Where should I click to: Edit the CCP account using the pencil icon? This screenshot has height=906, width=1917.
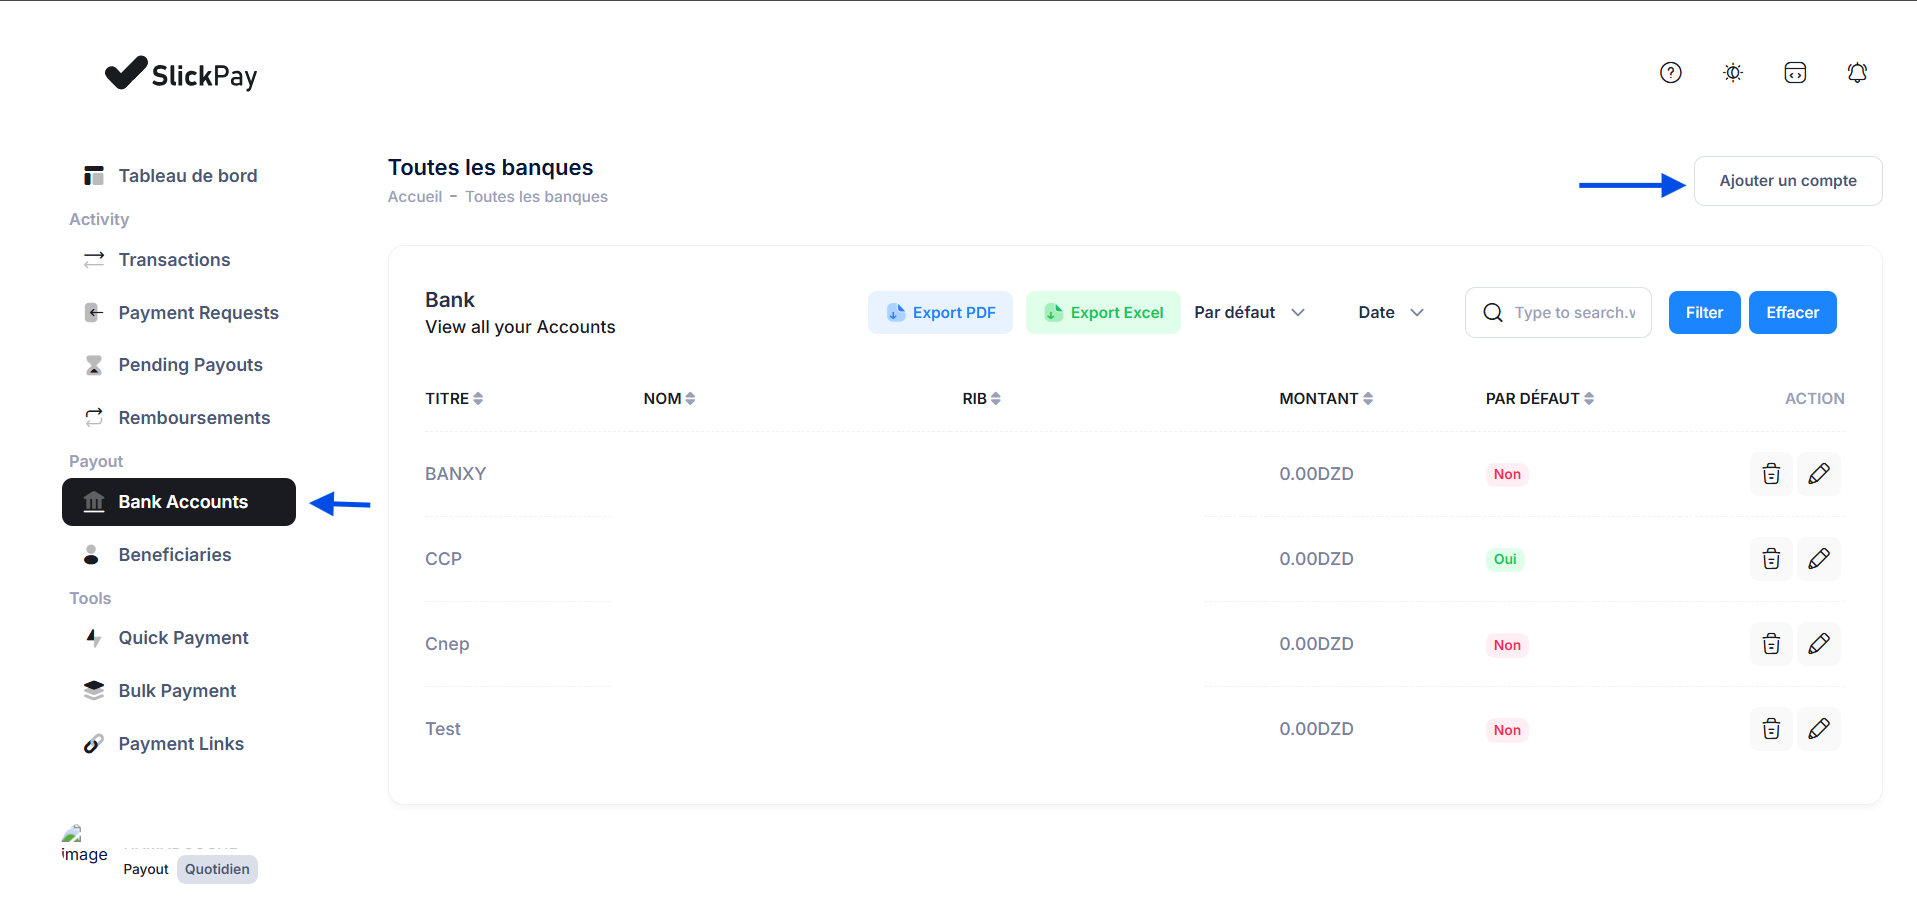pos(1819,559)
